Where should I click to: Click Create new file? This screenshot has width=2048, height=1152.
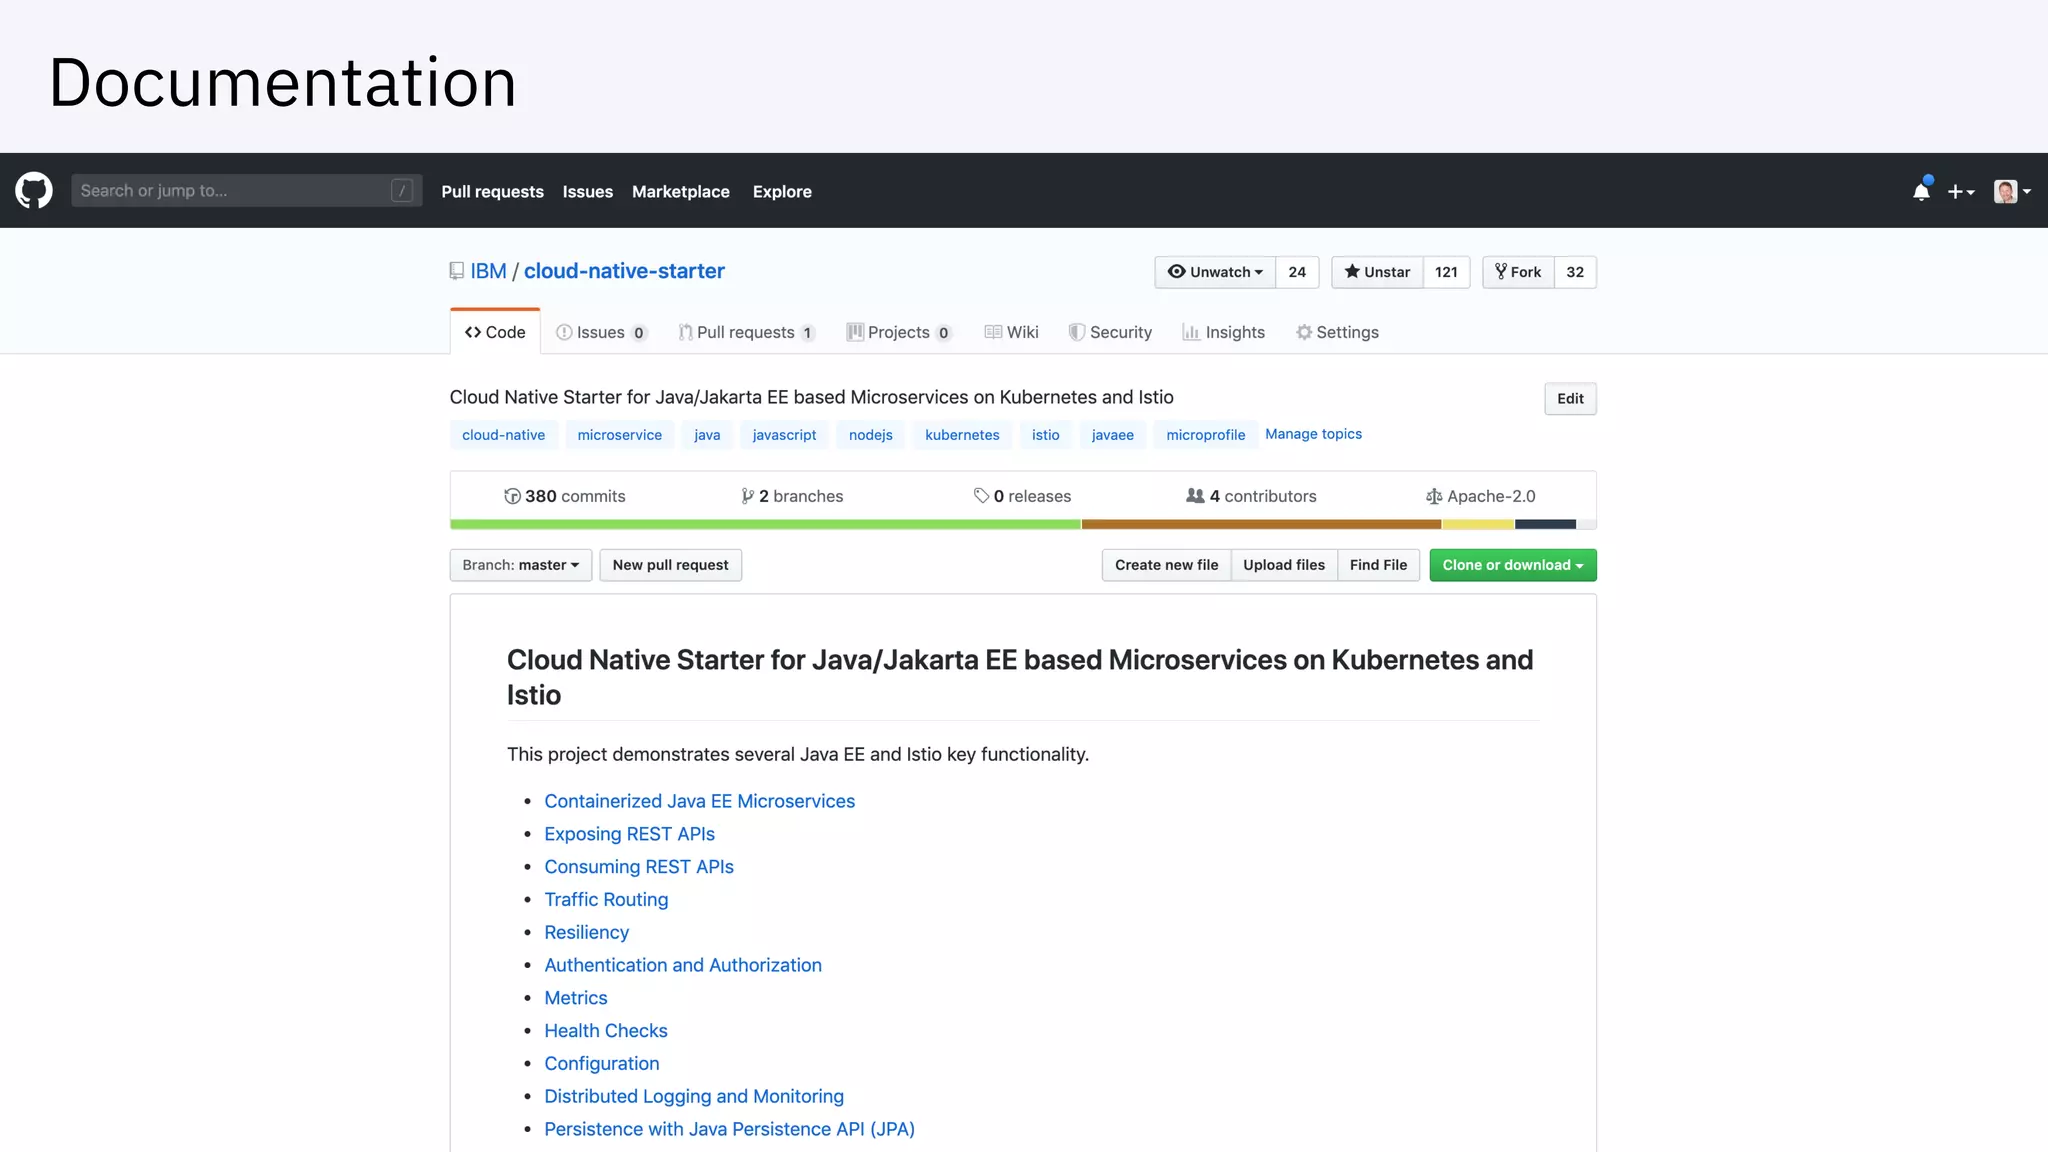coord(1166,565)
